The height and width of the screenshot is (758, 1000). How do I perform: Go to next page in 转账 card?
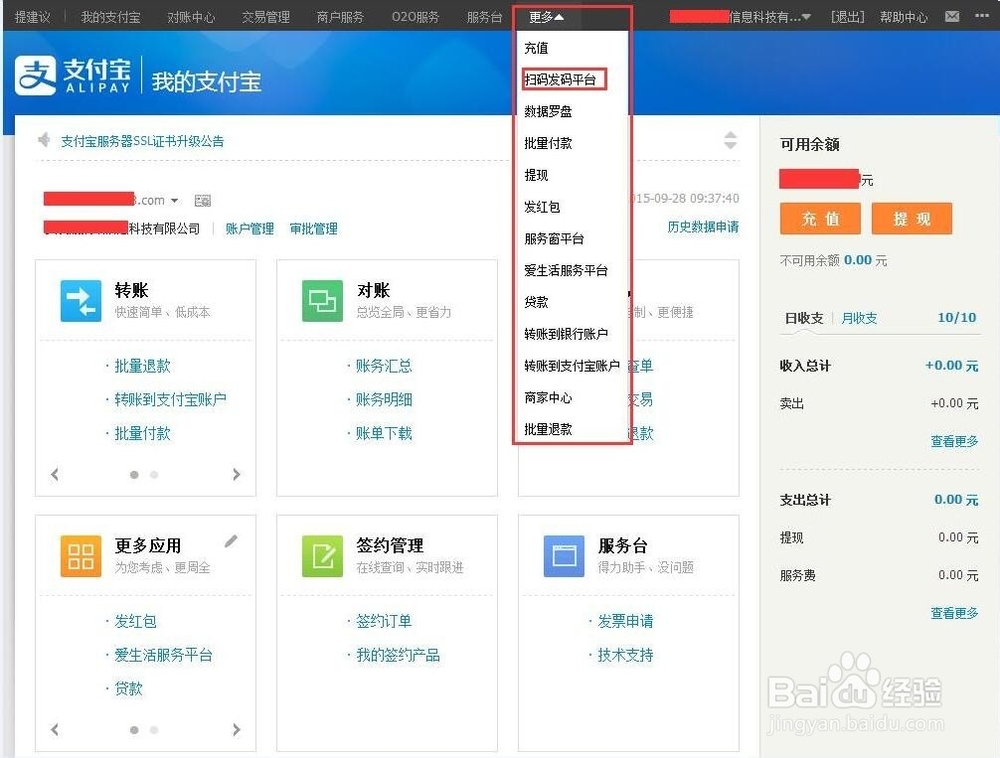pos(237,474)
